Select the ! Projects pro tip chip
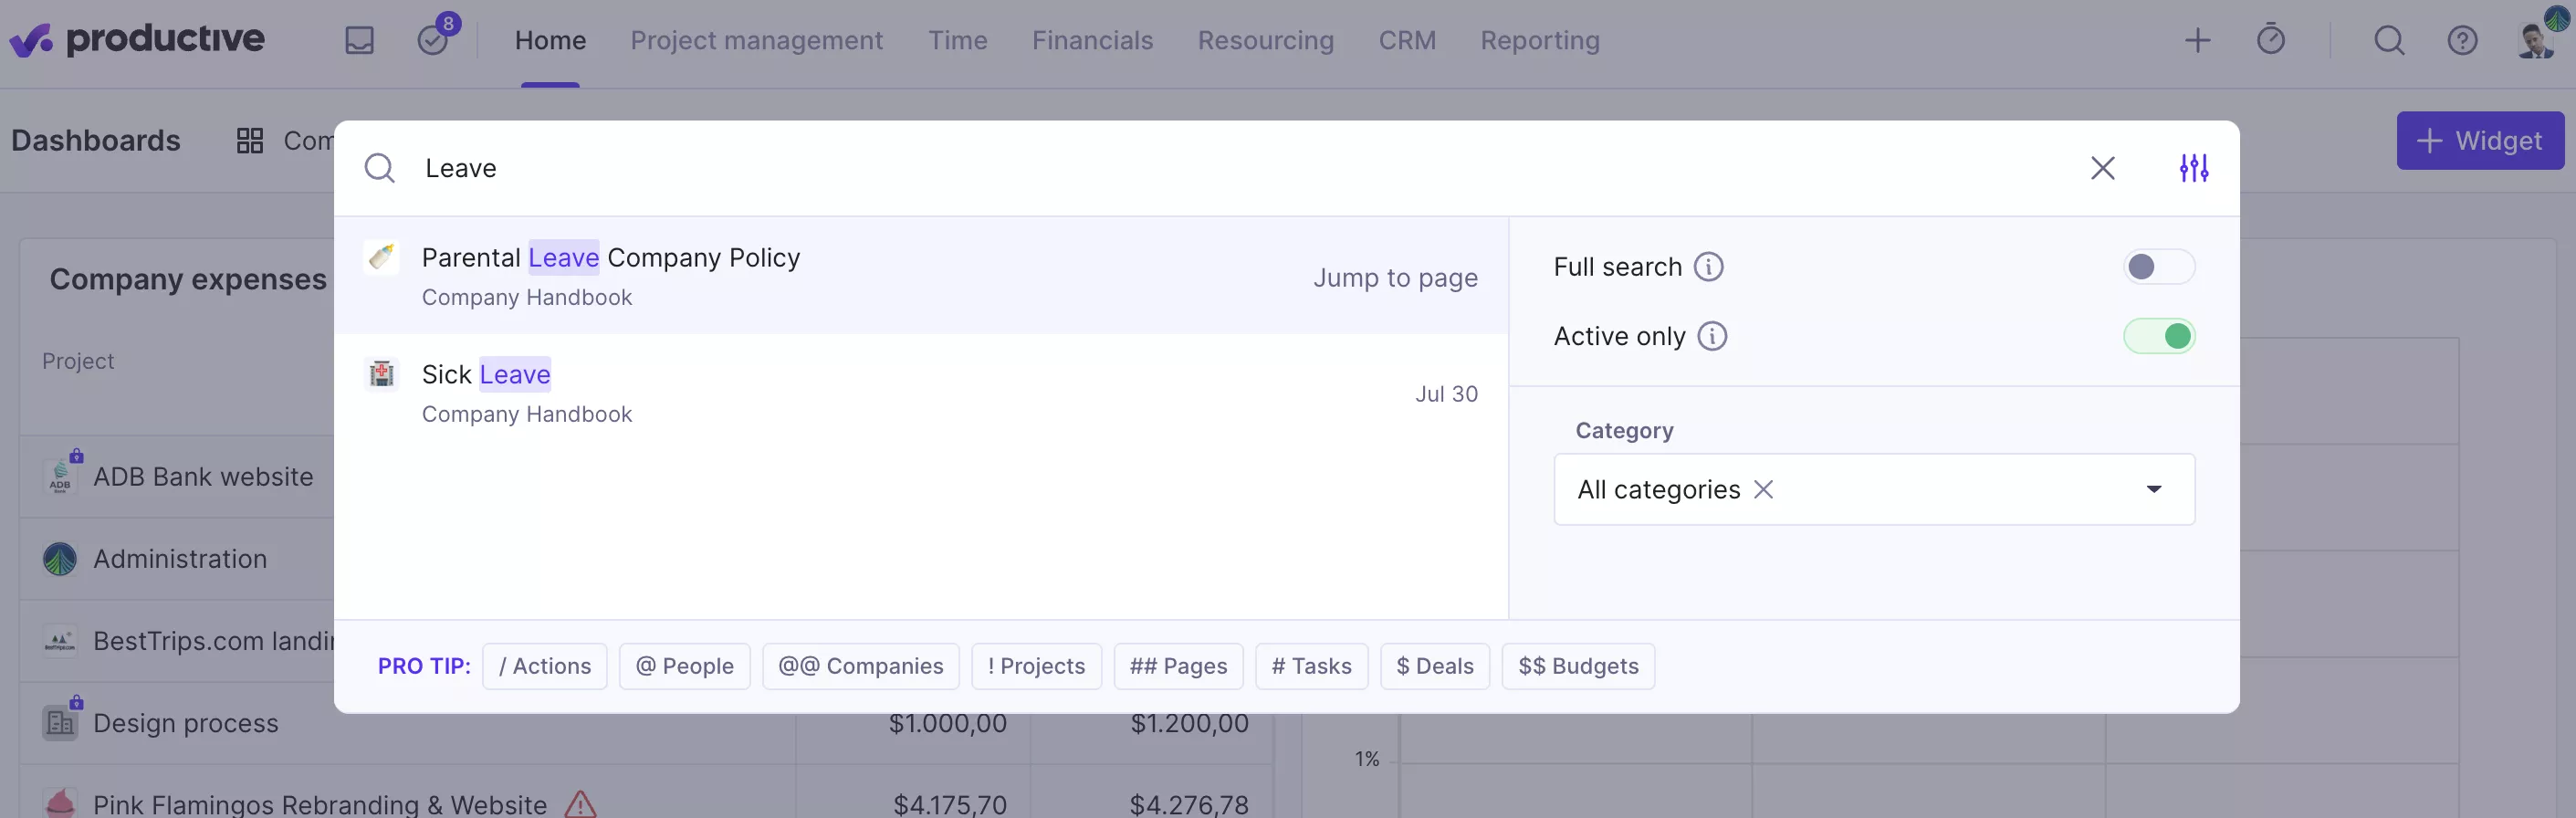 coord(1036,666)
